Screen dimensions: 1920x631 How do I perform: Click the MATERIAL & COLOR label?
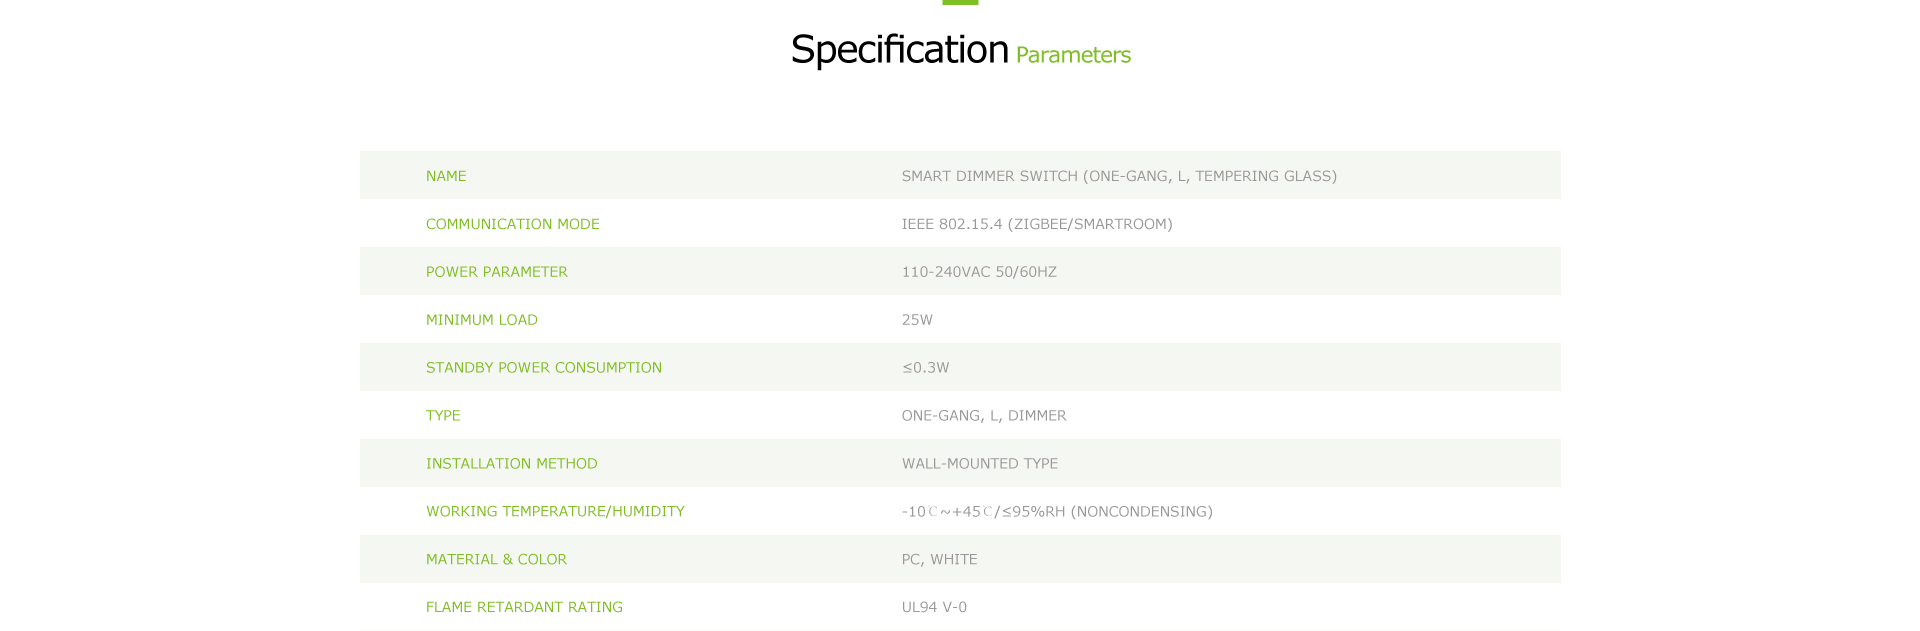pyautogui.click(x=496, y=560)
